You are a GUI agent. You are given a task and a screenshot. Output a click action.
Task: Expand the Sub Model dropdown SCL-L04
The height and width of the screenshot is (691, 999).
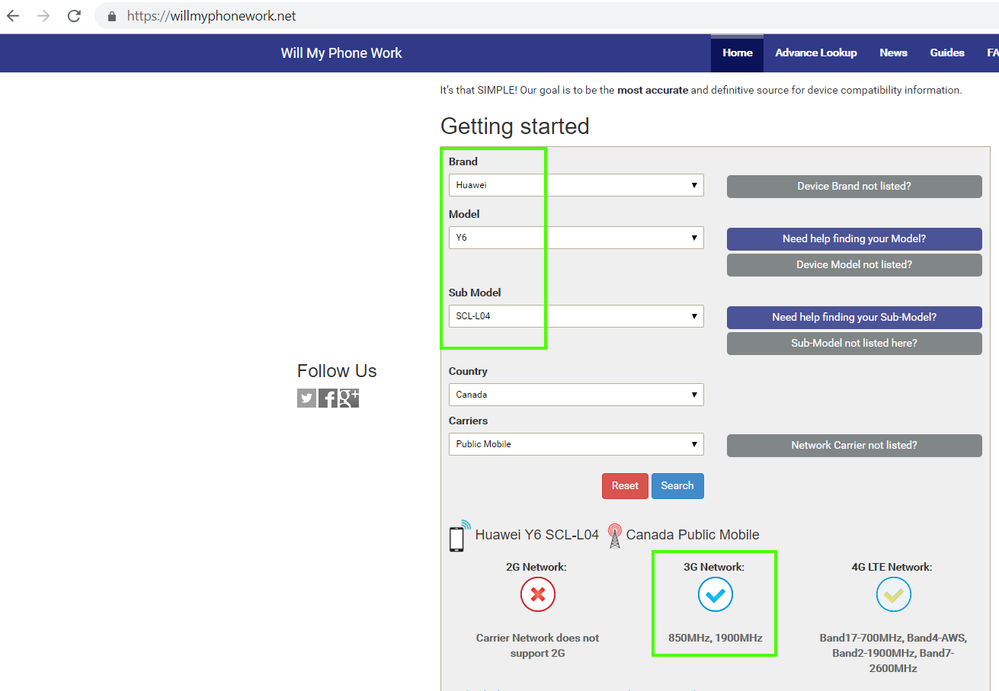pyautogui.click(x=576, y=316)
